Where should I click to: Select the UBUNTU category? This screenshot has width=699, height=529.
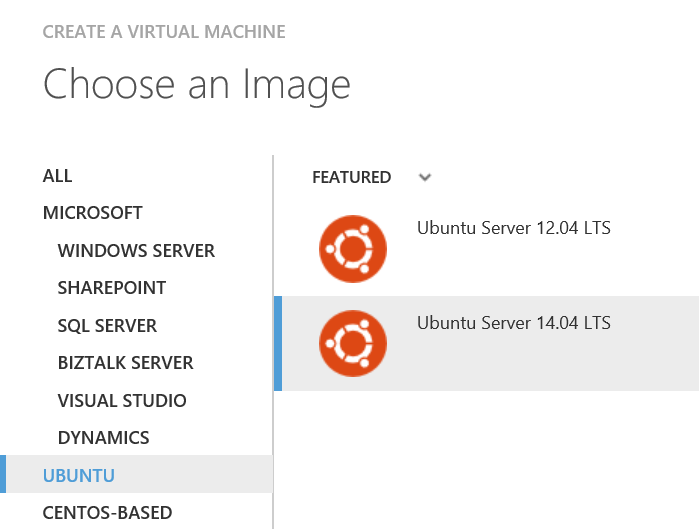point(136,474)
